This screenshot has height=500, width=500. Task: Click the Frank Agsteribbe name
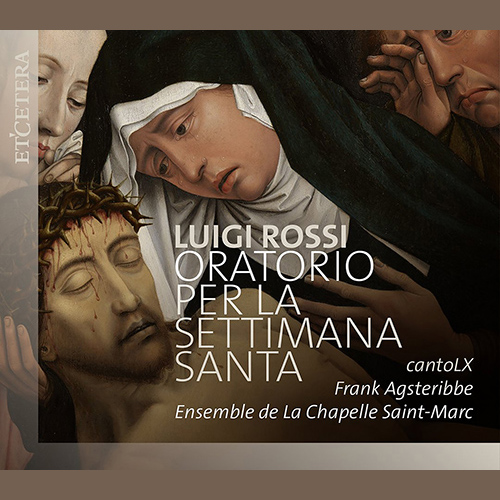(x=404, y=389)
